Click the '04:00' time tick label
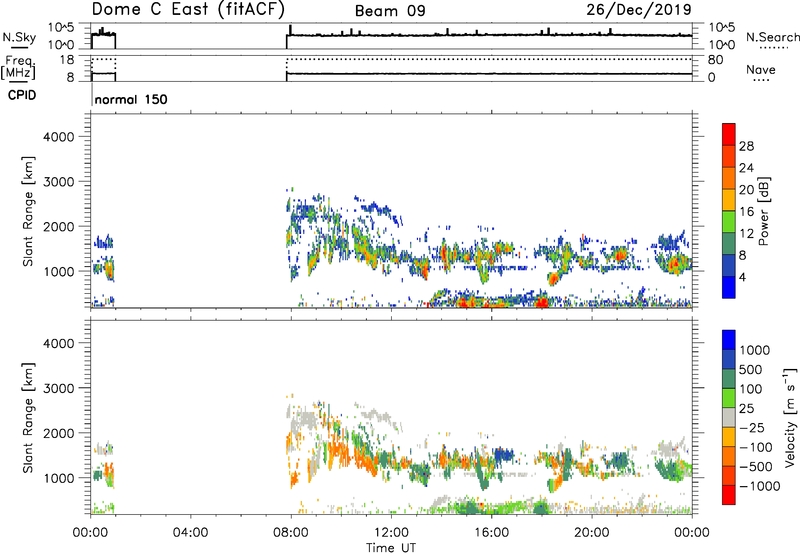This screenshot has height=554, width=800. (190, 533)
